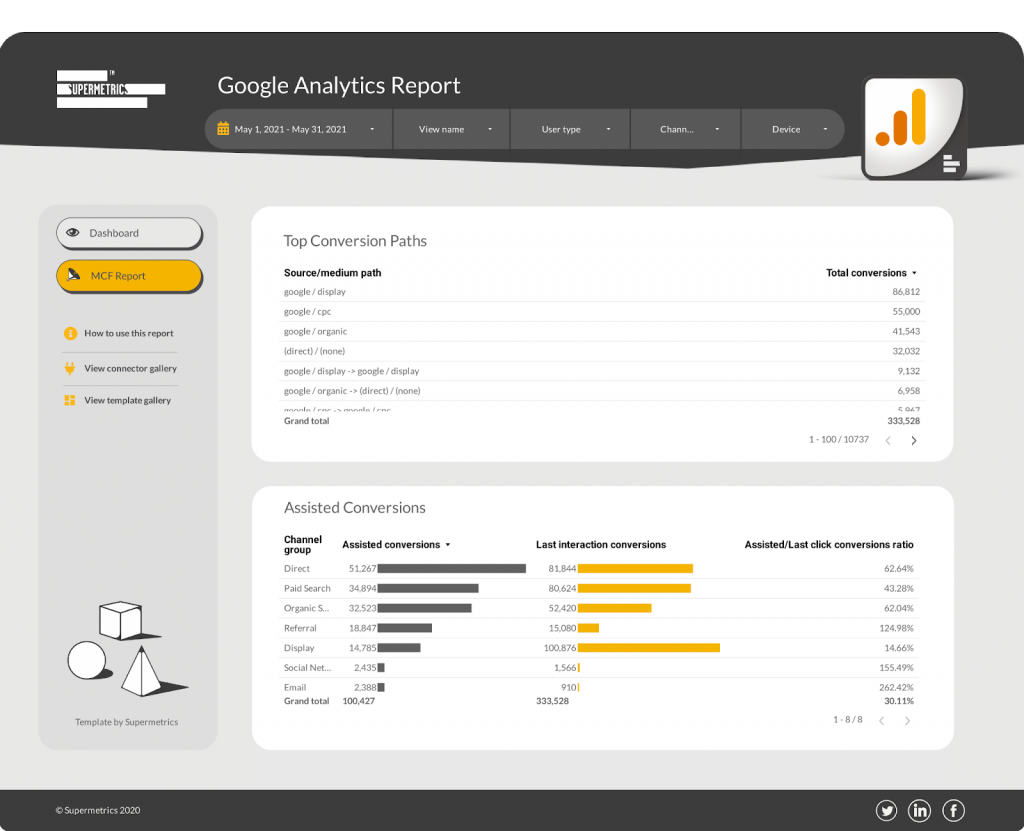Click the 1 - 100 / 10737 pagination text
Image resolution: width=1024 pixels, height=831 pixels.
point(839,440)
